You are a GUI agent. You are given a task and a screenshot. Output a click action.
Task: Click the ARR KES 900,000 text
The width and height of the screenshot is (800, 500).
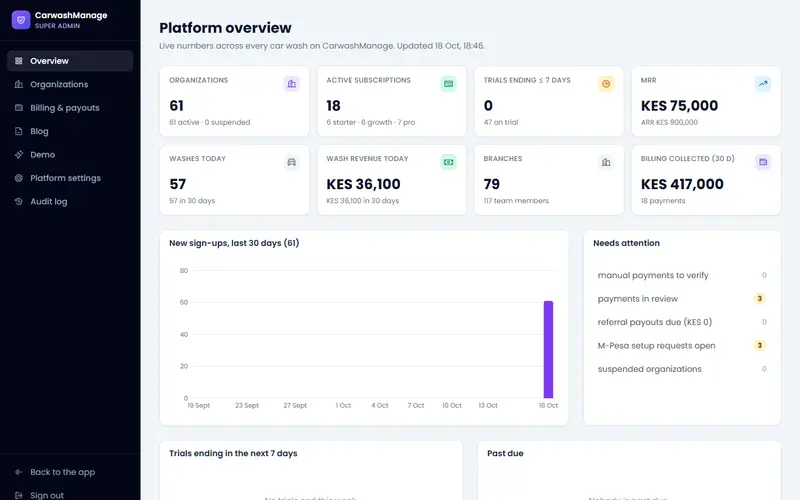click(x=669, y=122)
